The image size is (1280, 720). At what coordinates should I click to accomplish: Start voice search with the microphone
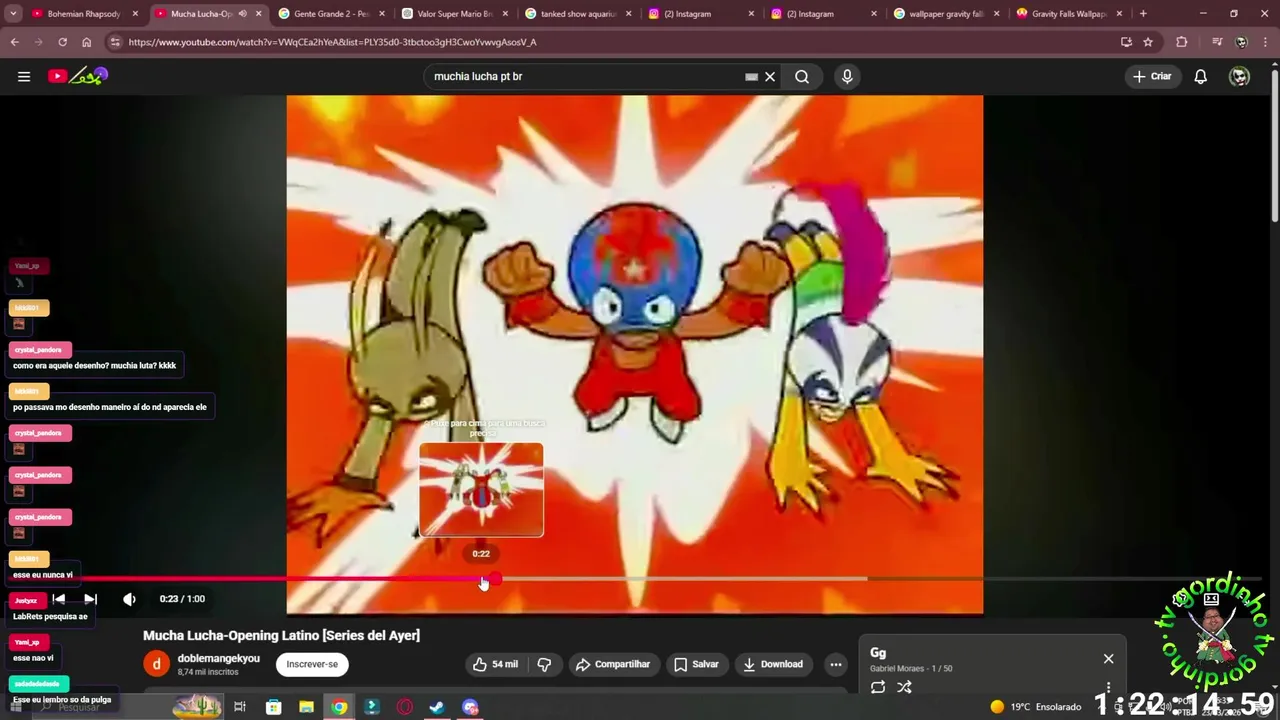[x=847, y=76]
